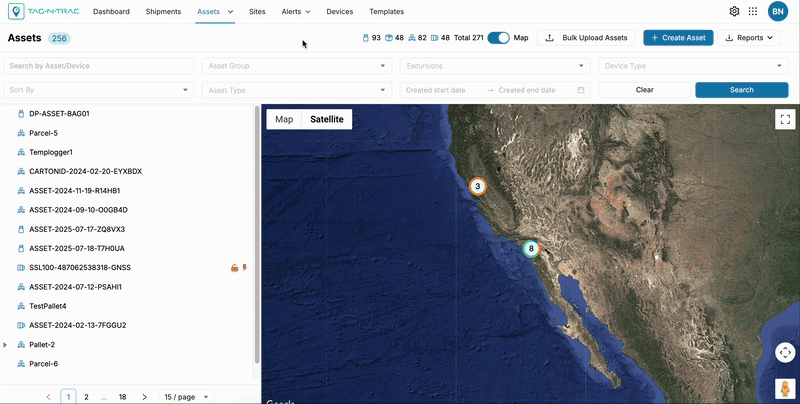The width and height of the screenshot is (800, 404).
Task: Click the map cluster marker showing 3
Action: tap(478, 186)
